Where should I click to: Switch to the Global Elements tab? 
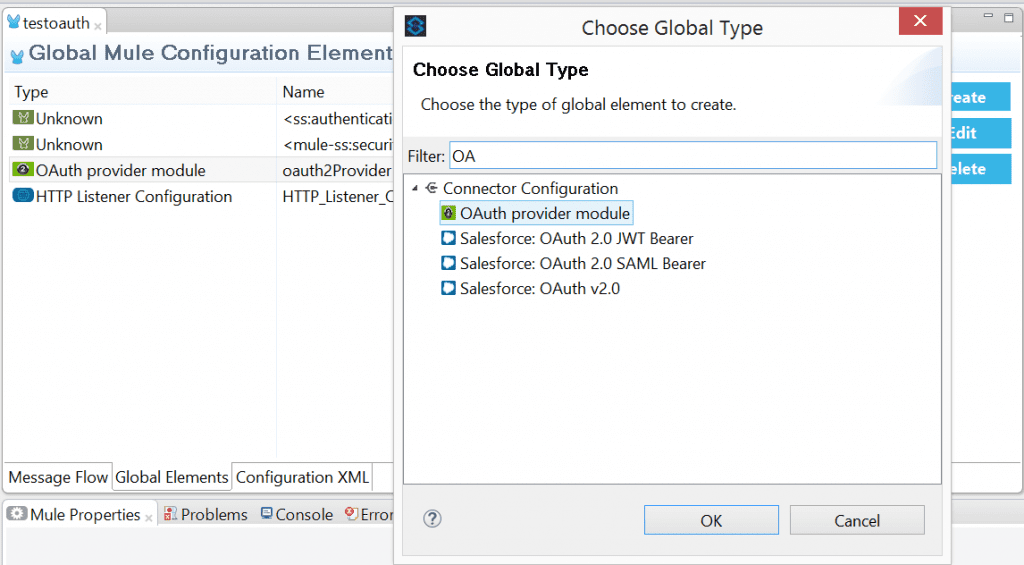tap(172, 477)
